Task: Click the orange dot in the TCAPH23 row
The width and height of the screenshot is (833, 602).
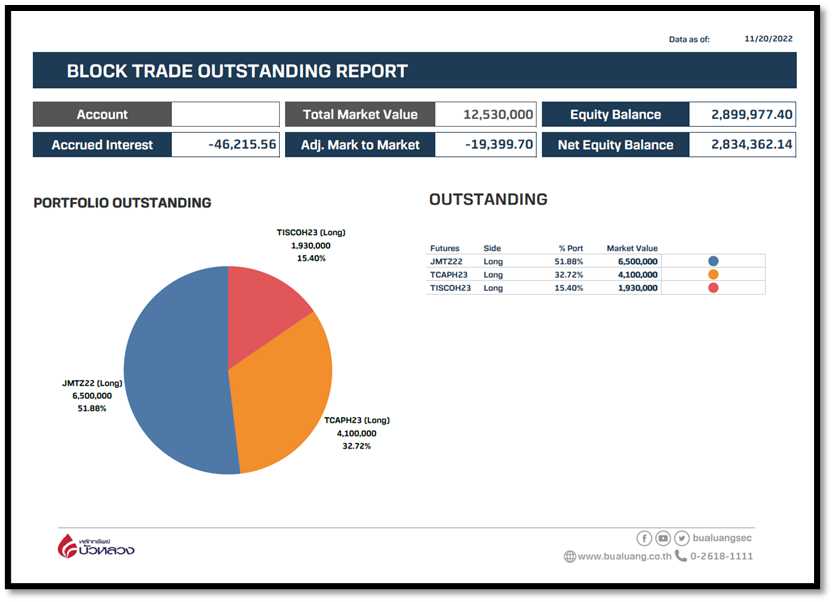Action: (713, 274)
